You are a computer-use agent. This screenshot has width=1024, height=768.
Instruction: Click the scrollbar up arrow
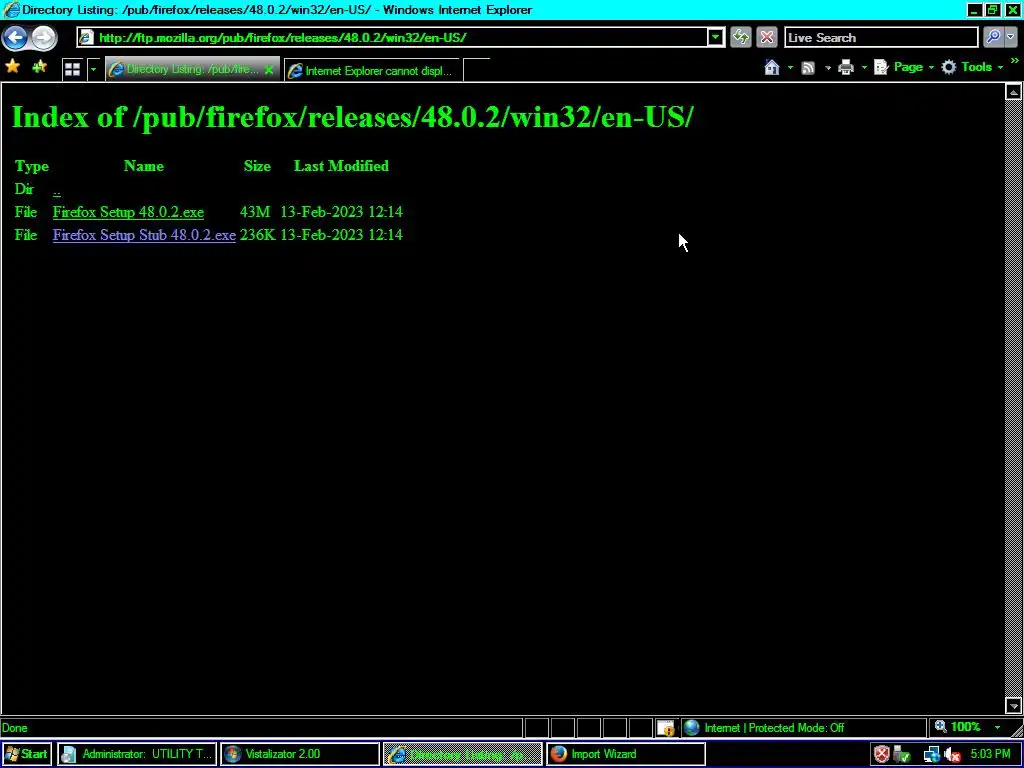(1013, 92)
